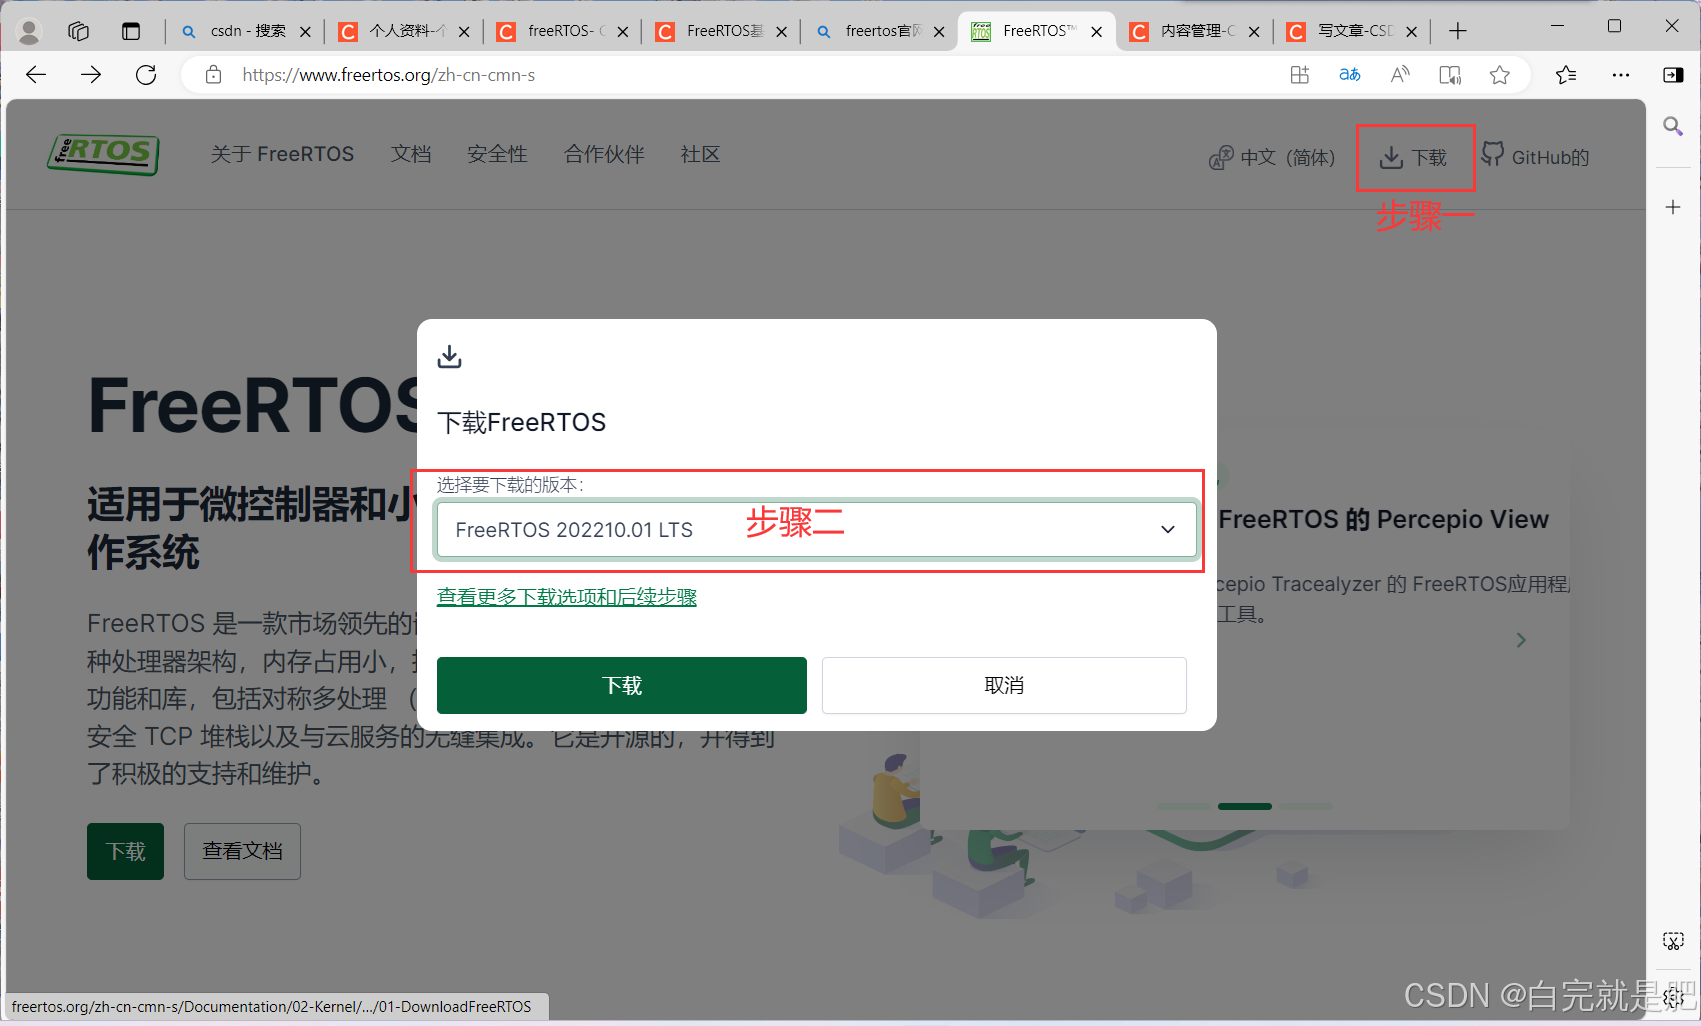1701x1026 pixels.
Task: Open the 安全性 menu
Action: point(497,154)
